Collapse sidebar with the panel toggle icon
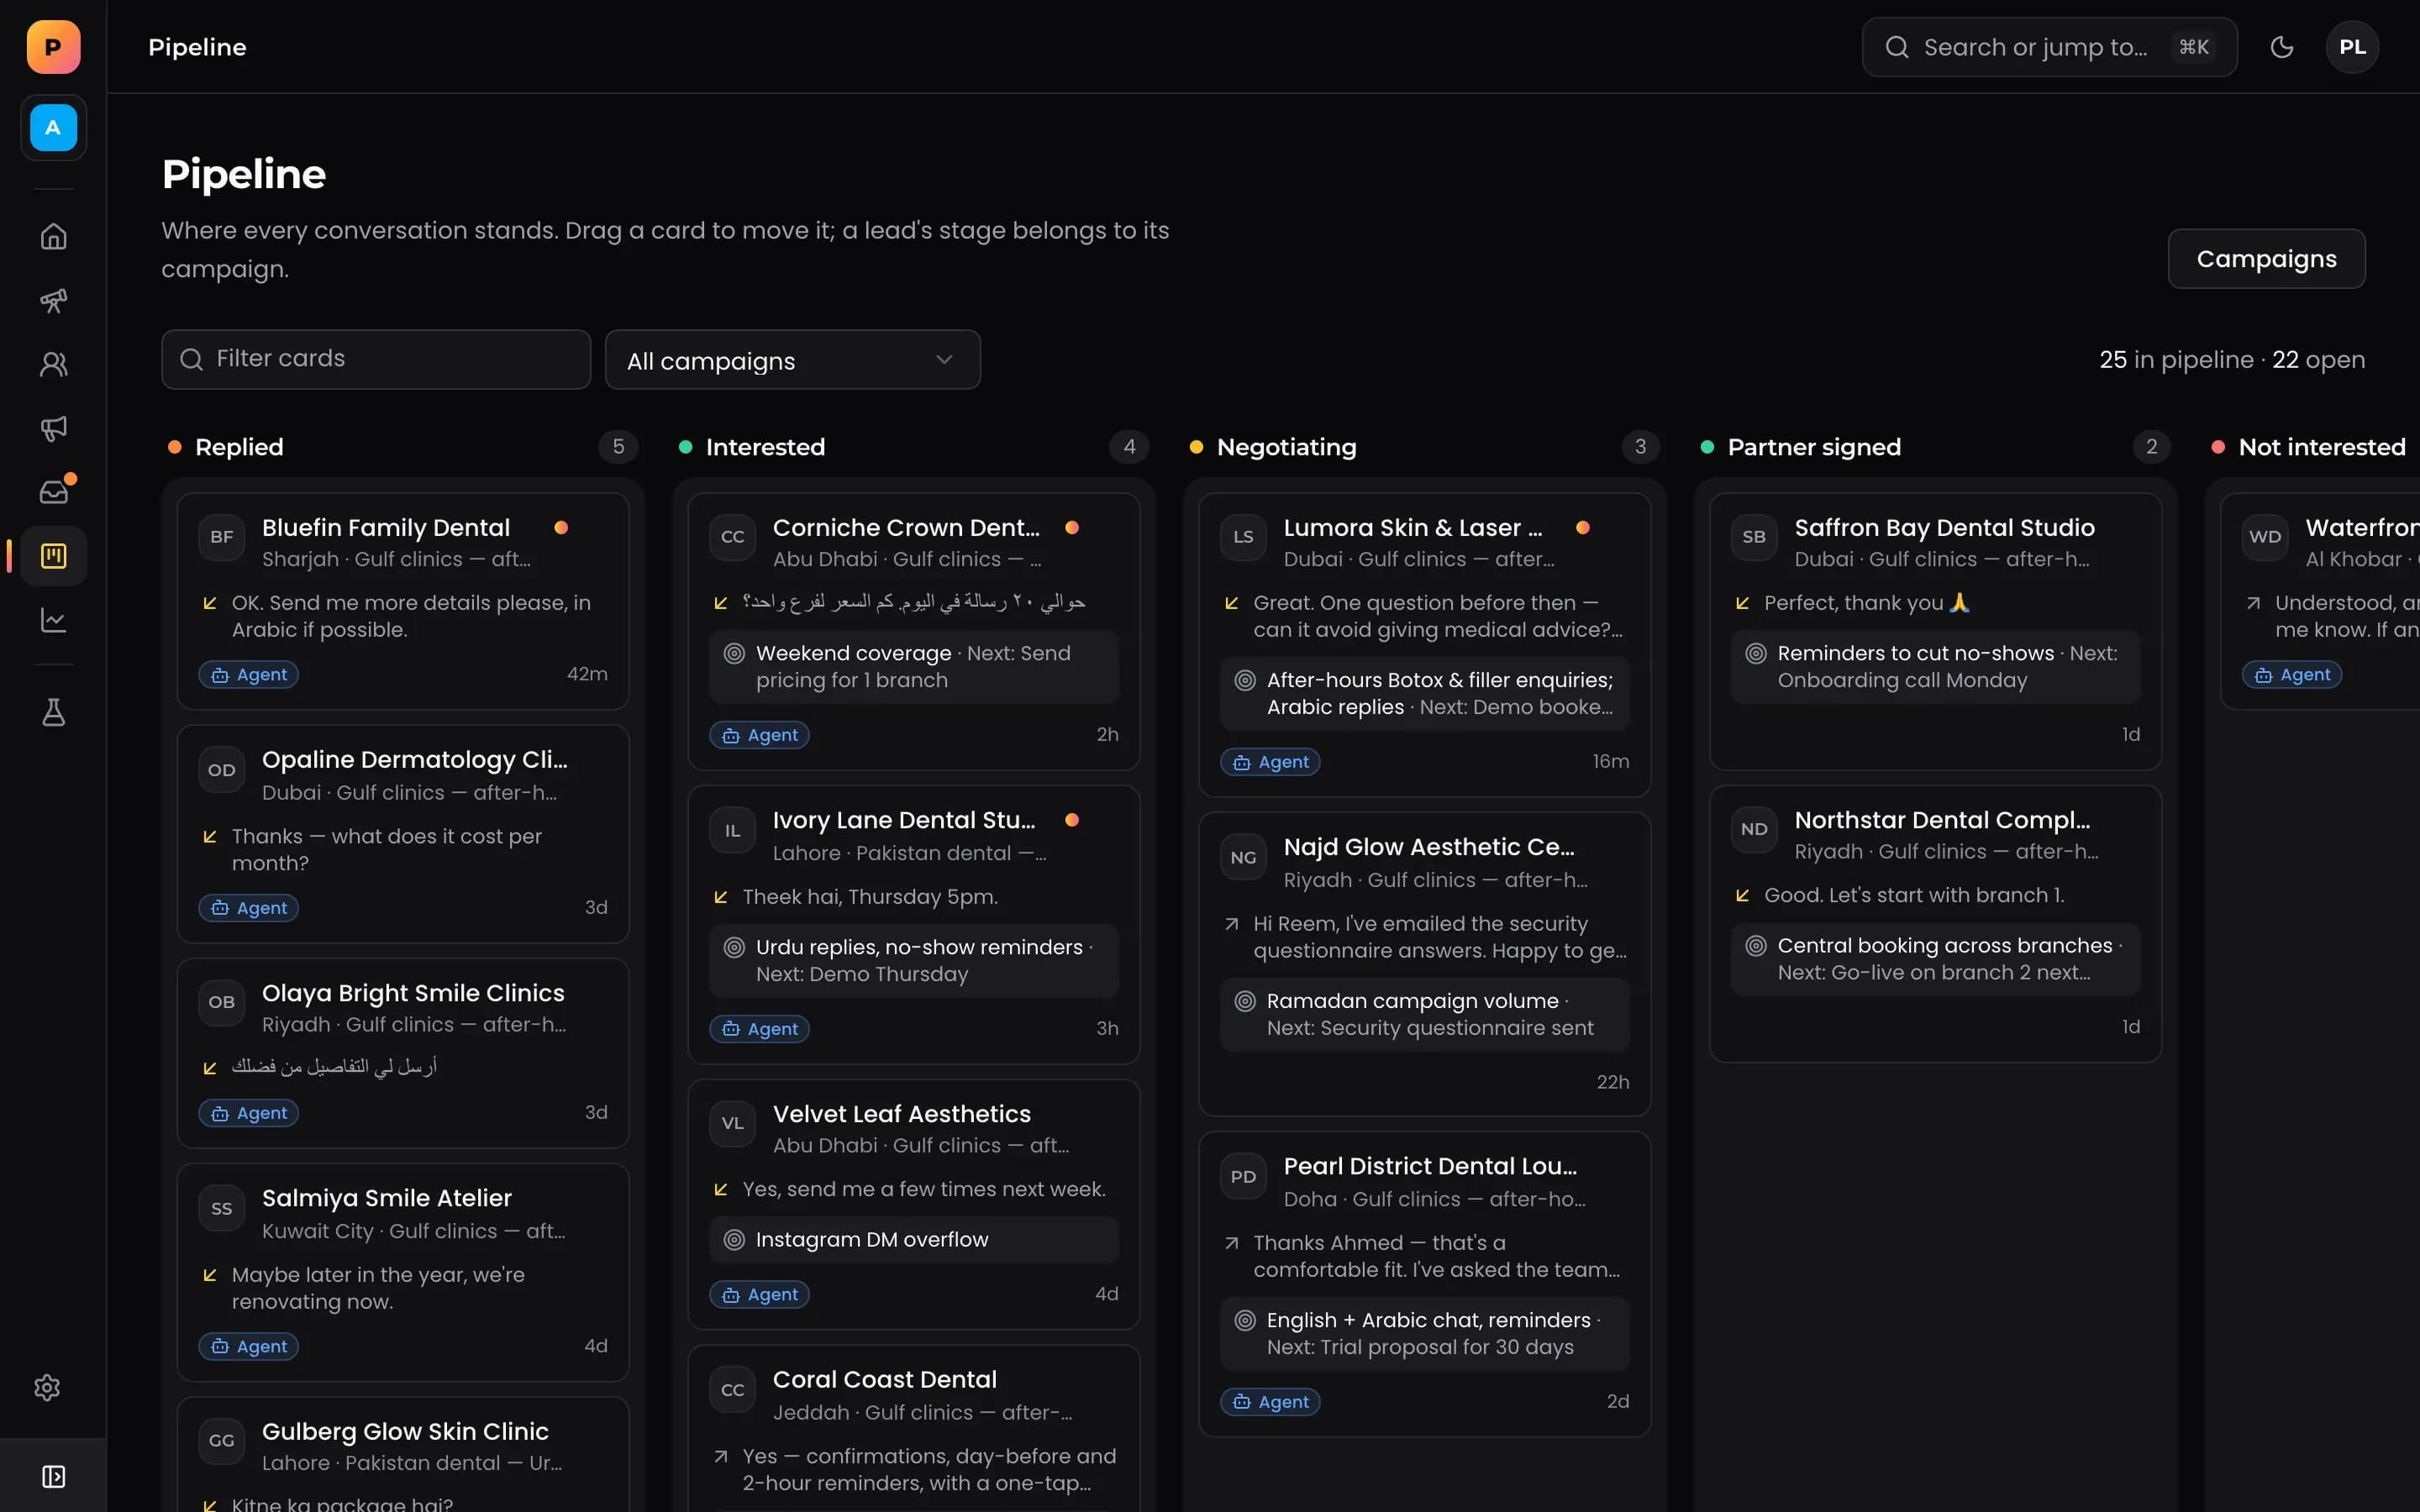Viewport: 2420px width, 1512px height. pyautogui.click(x=53, y=1476)
